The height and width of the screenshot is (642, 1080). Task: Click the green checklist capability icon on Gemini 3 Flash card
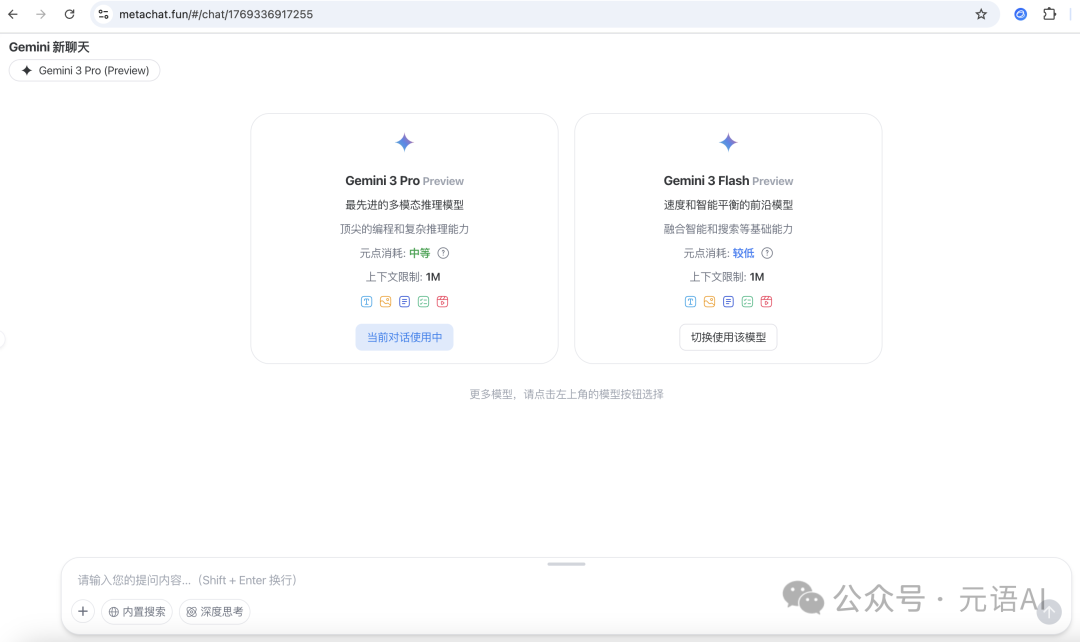[748, 301]
